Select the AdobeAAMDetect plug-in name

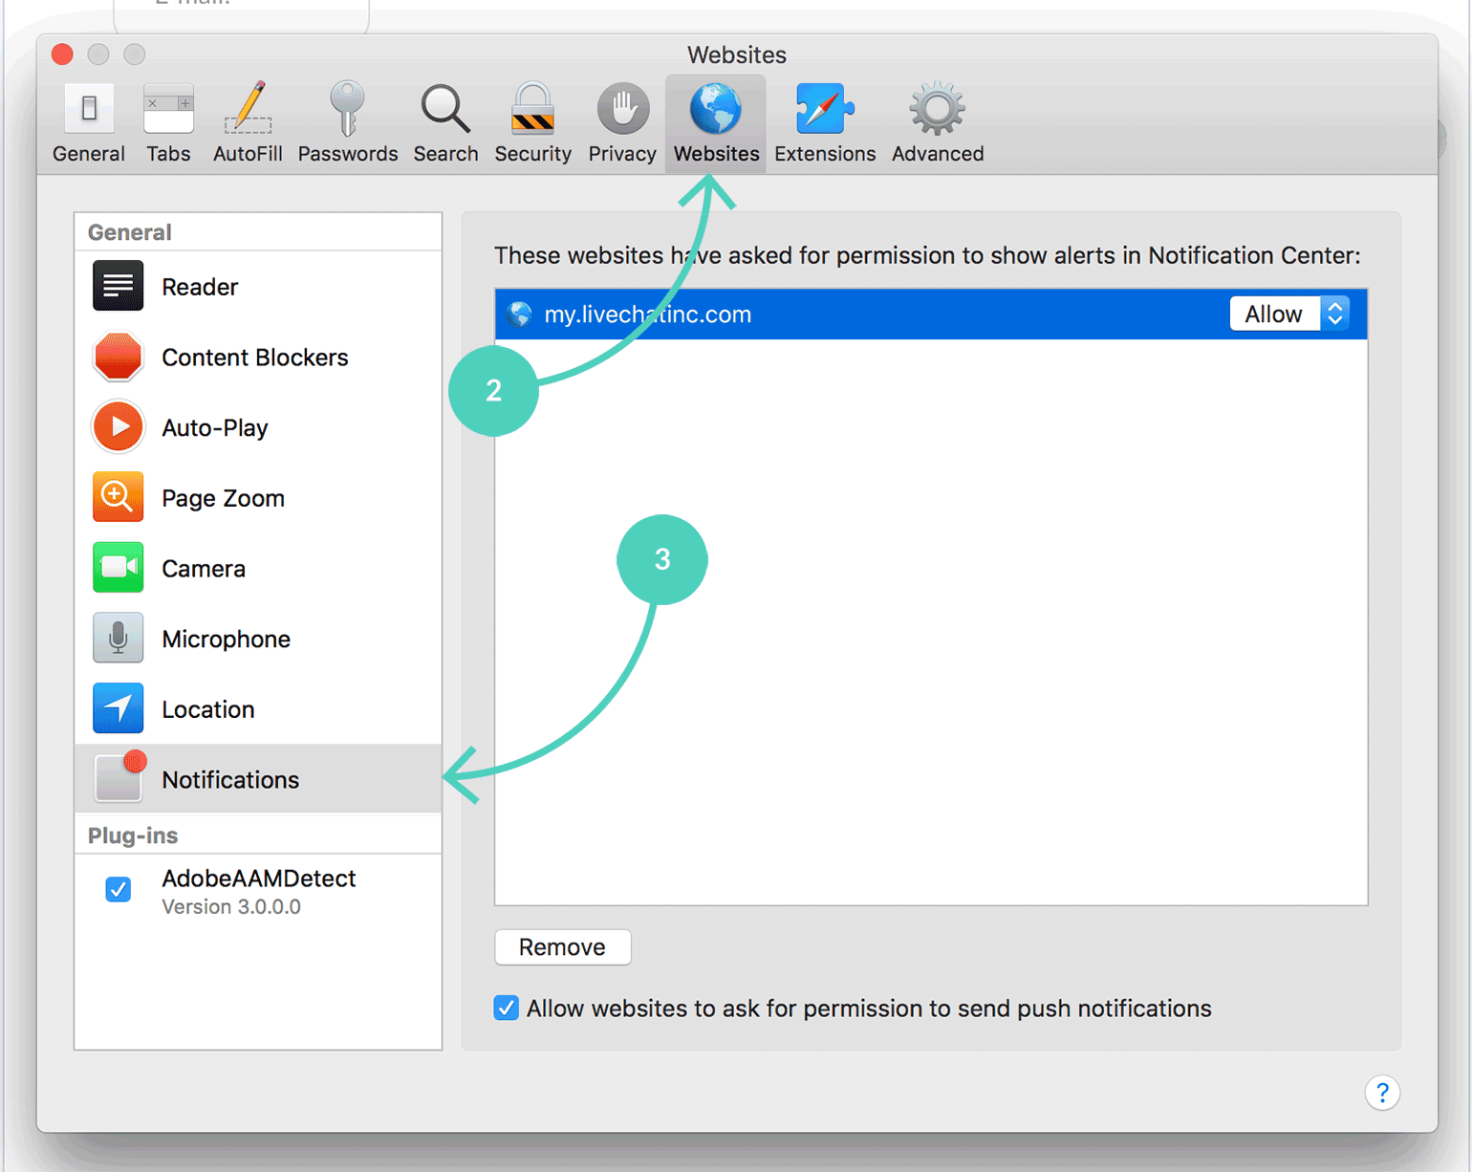tap(259, 878)
